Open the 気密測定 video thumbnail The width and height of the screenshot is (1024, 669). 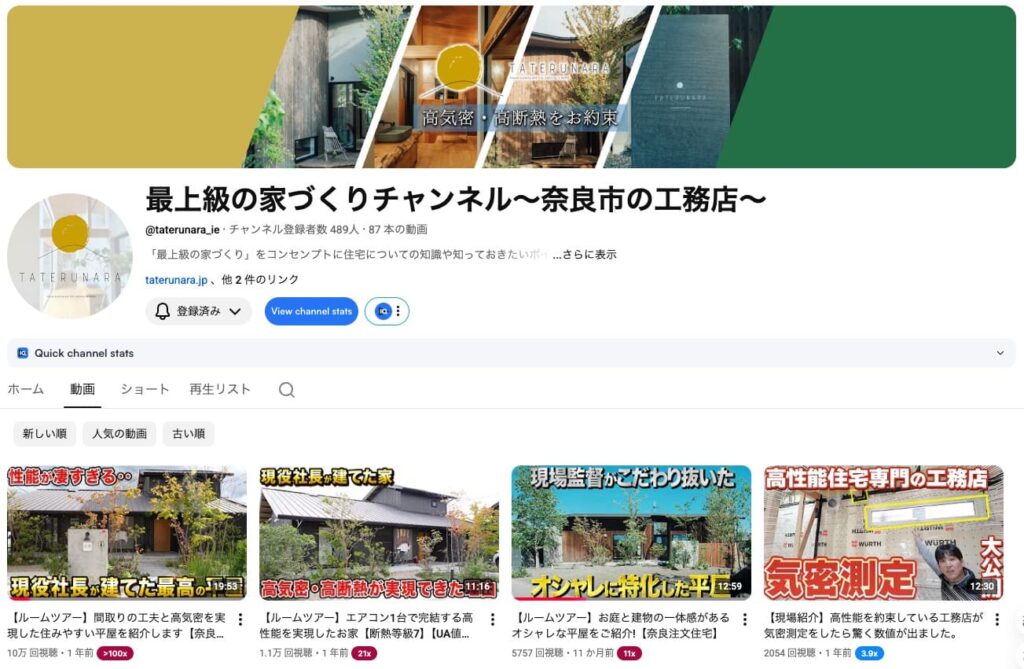click(x=884, y=532)
